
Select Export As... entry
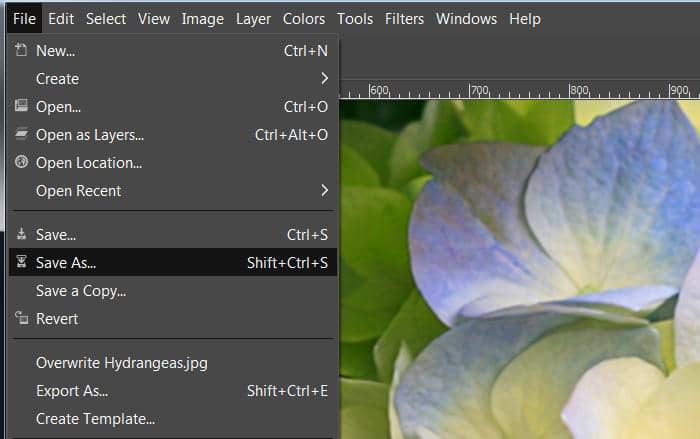[173, 391]
